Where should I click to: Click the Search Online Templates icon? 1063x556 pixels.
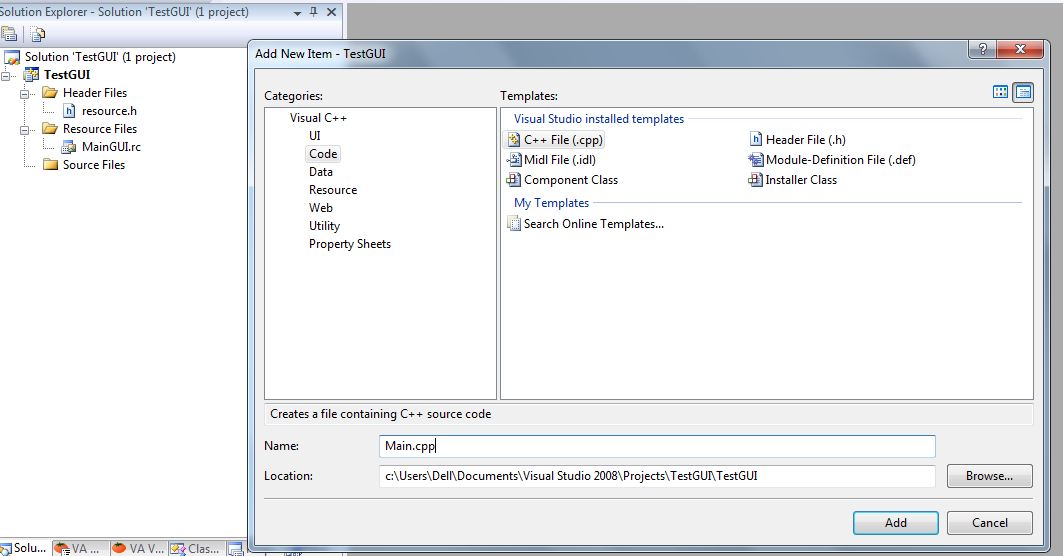[514, 224]
